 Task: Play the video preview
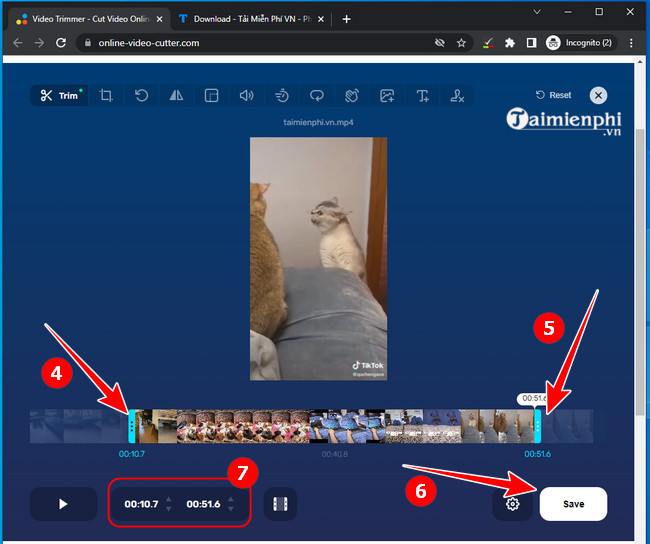point(63,504)
